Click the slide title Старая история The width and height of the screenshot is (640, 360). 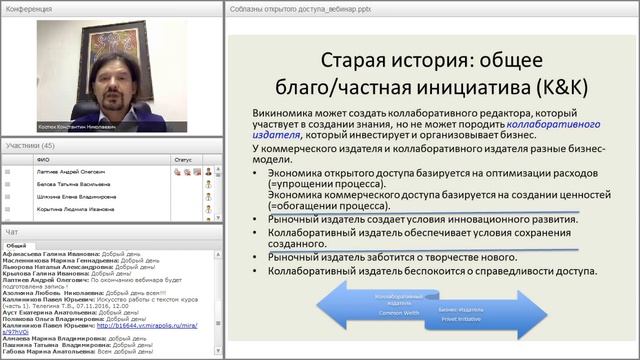point(431,73)
